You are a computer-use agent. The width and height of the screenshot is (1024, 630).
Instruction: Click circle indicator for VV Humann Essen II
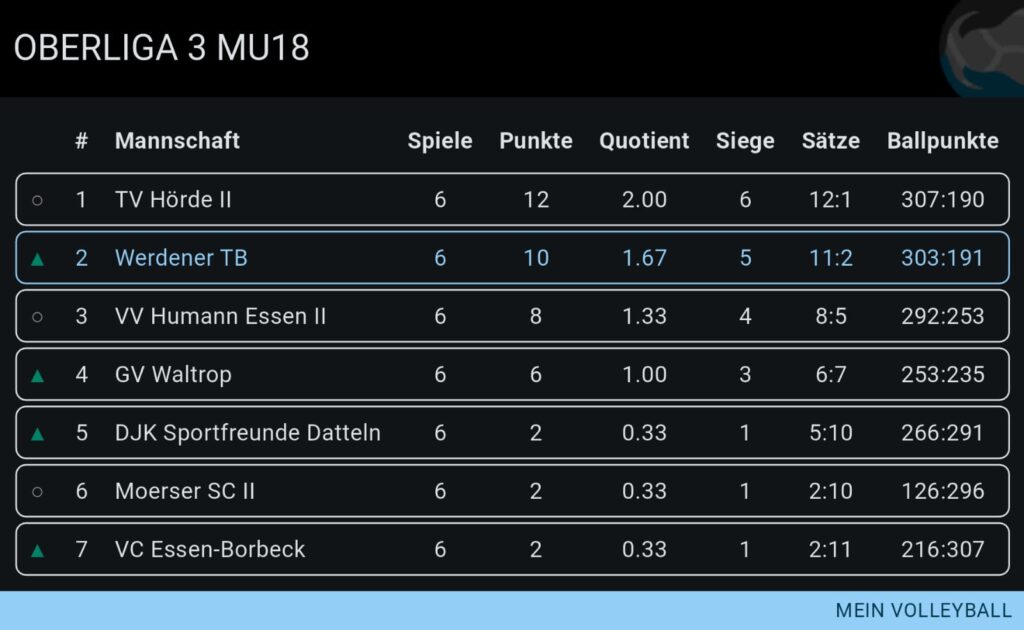38,317
